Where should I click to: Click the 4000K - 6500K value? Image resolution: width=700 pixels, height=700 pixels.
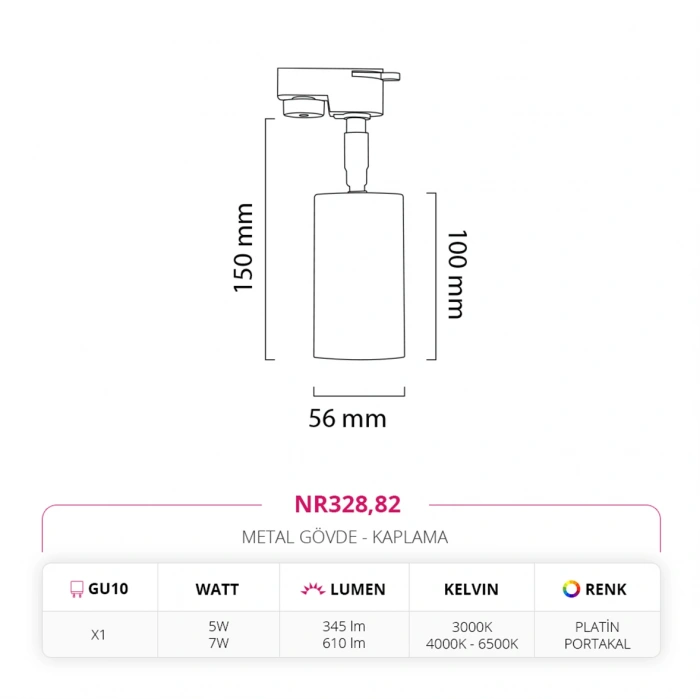coord(471,643)
